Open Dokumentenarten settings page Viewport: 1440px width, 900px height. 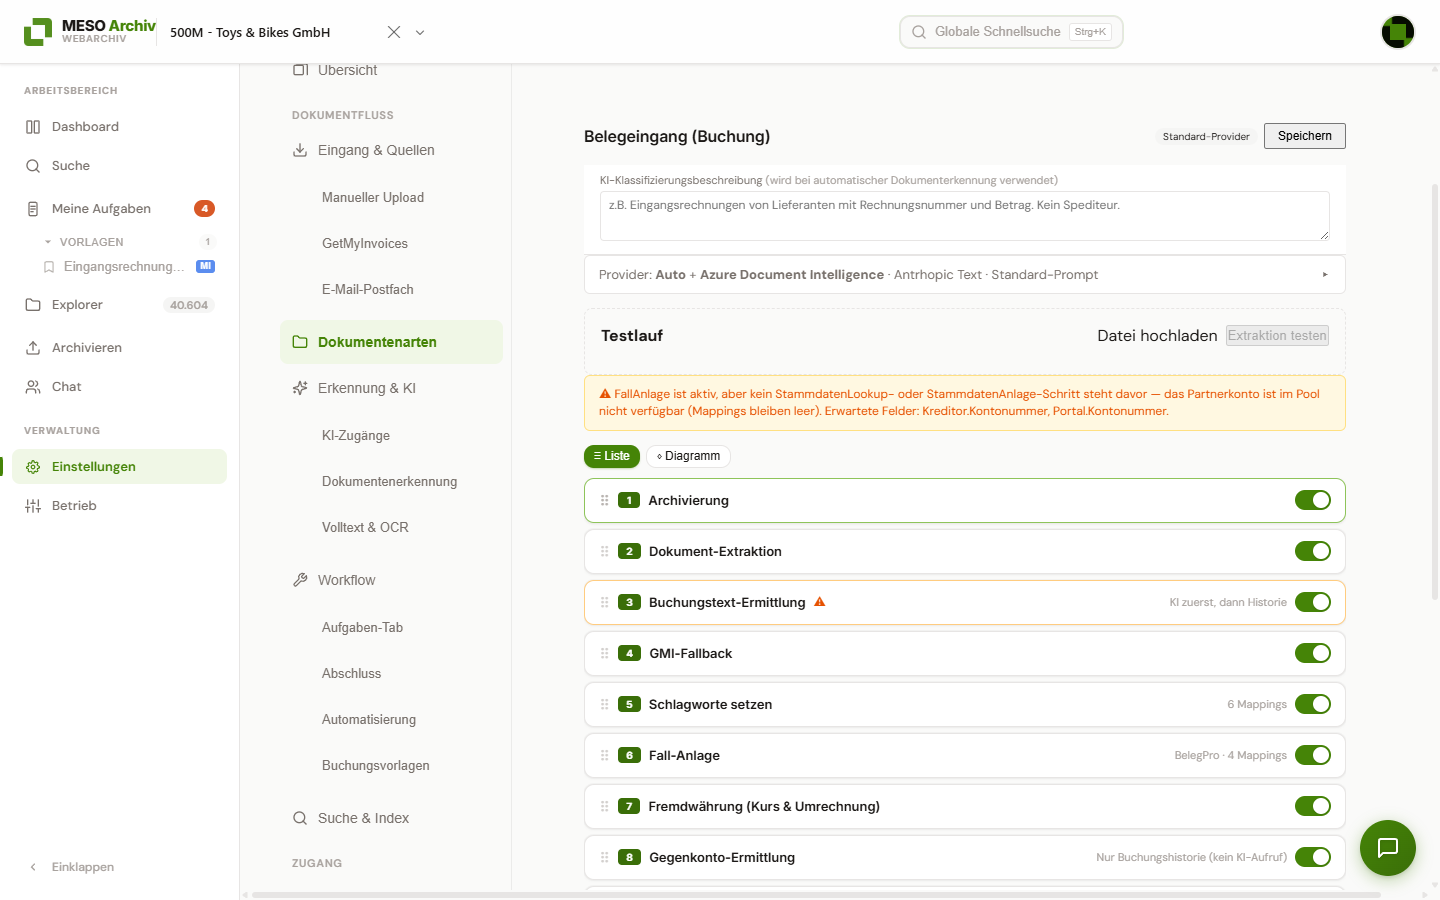click(x=391, y=342)
